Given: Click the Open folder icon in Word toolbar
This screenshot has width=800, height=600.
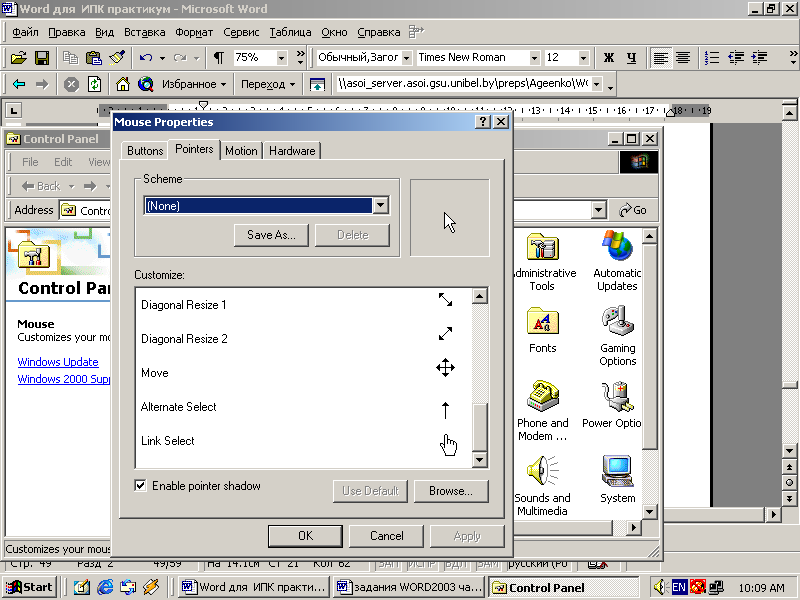Looking at the screenshot, I should pyautogui.click(x=18, y=58).
